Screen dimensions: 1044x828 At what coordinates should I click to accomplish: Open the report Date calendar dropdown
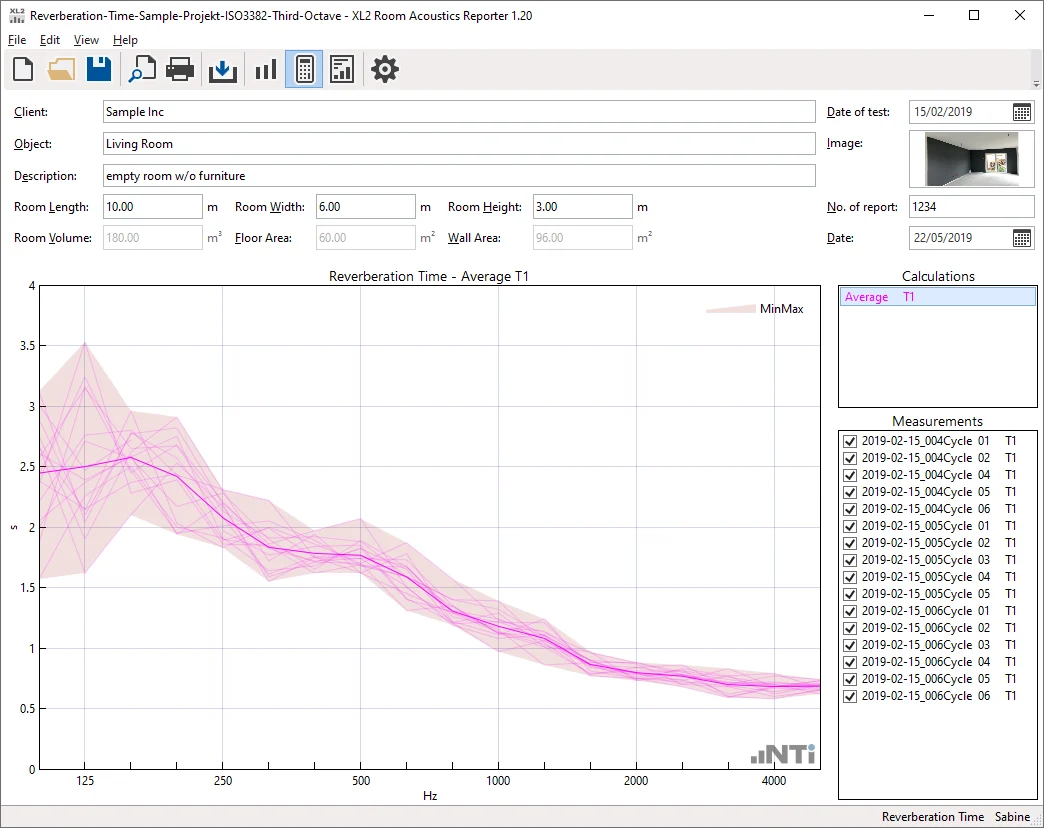(1021, 238)
